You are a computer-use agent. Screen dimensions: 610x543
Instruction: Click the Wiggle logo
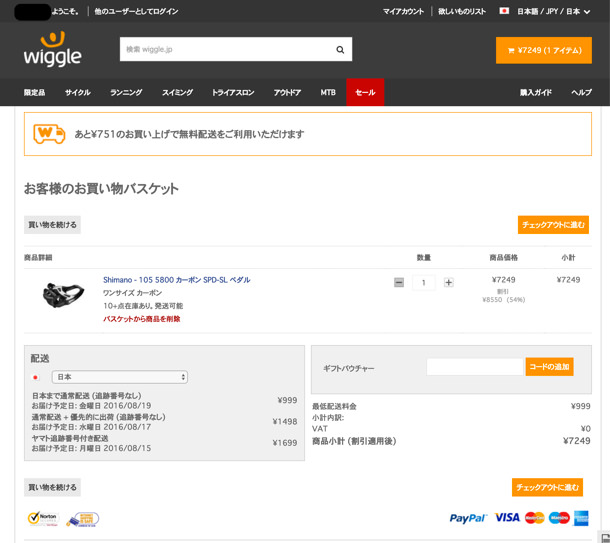pyautogui.click(x=53, y=49)
